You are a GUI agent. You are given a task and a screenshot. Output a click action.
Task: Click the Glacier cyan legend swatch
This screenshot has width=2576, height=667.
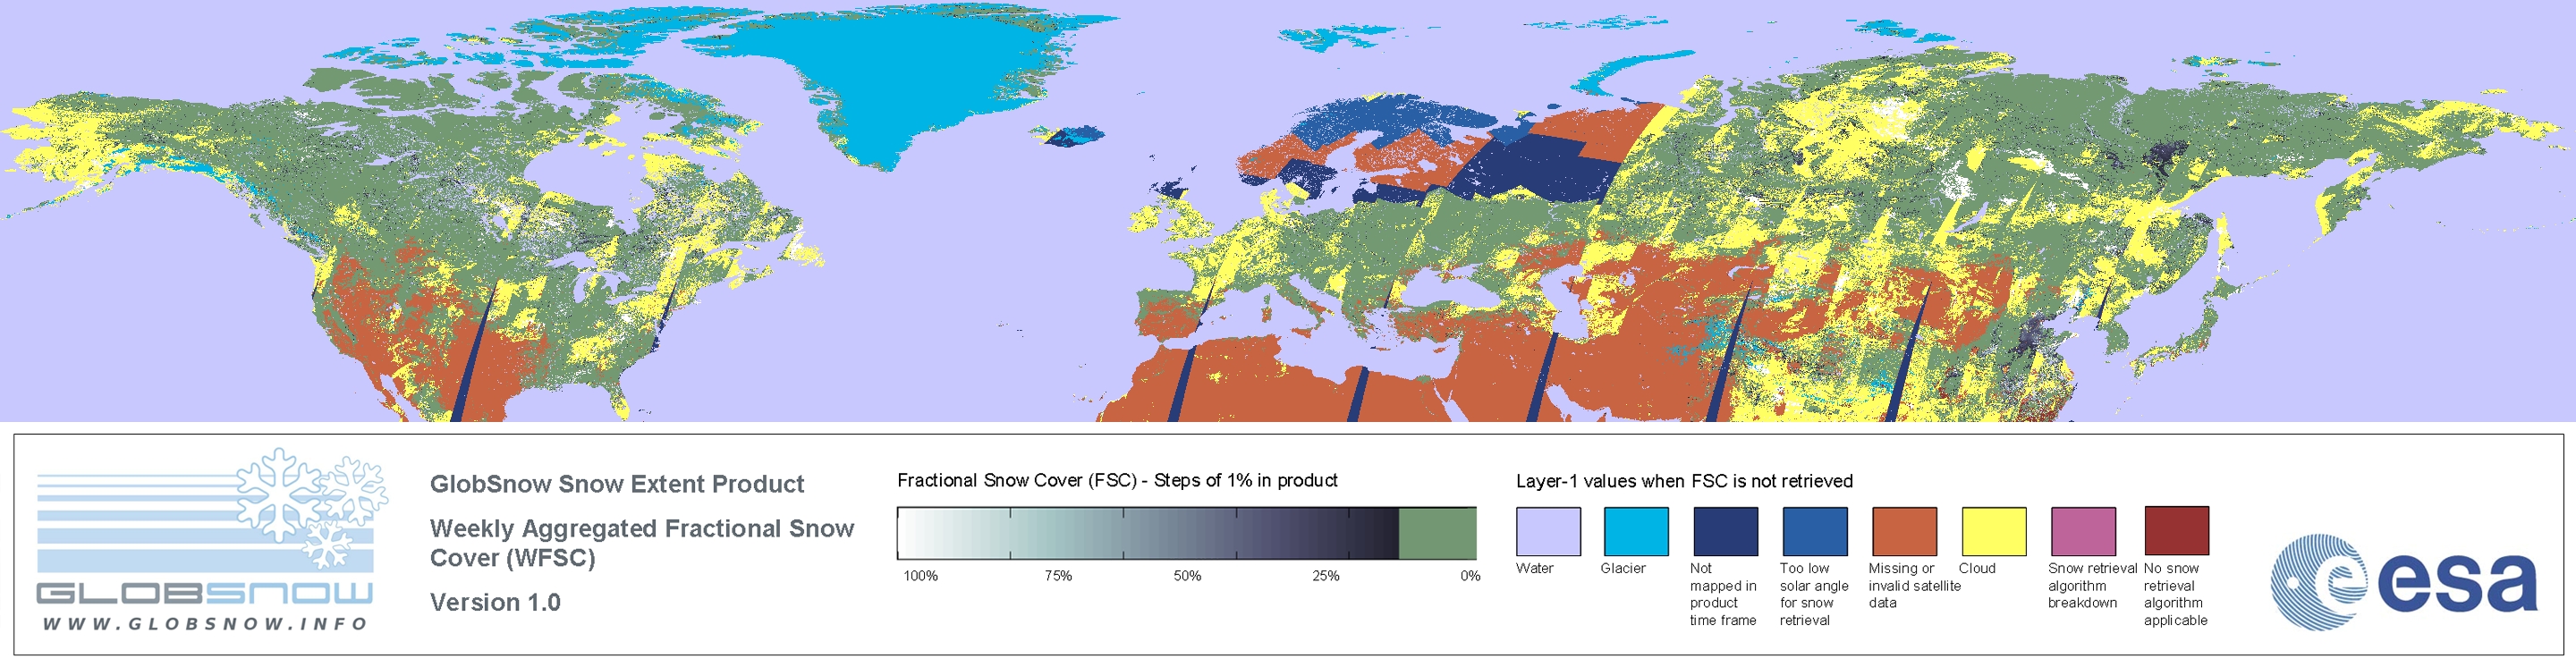click(1636, 531)
